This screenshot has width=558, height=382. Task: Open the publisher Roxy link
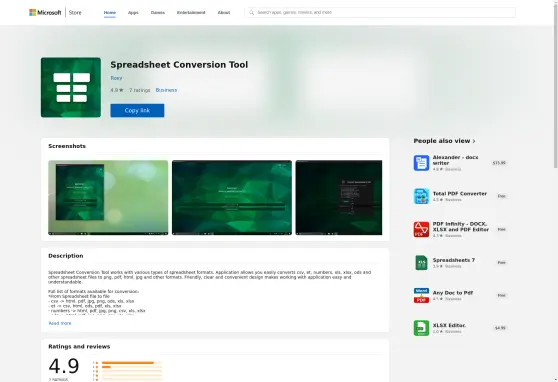116,78
